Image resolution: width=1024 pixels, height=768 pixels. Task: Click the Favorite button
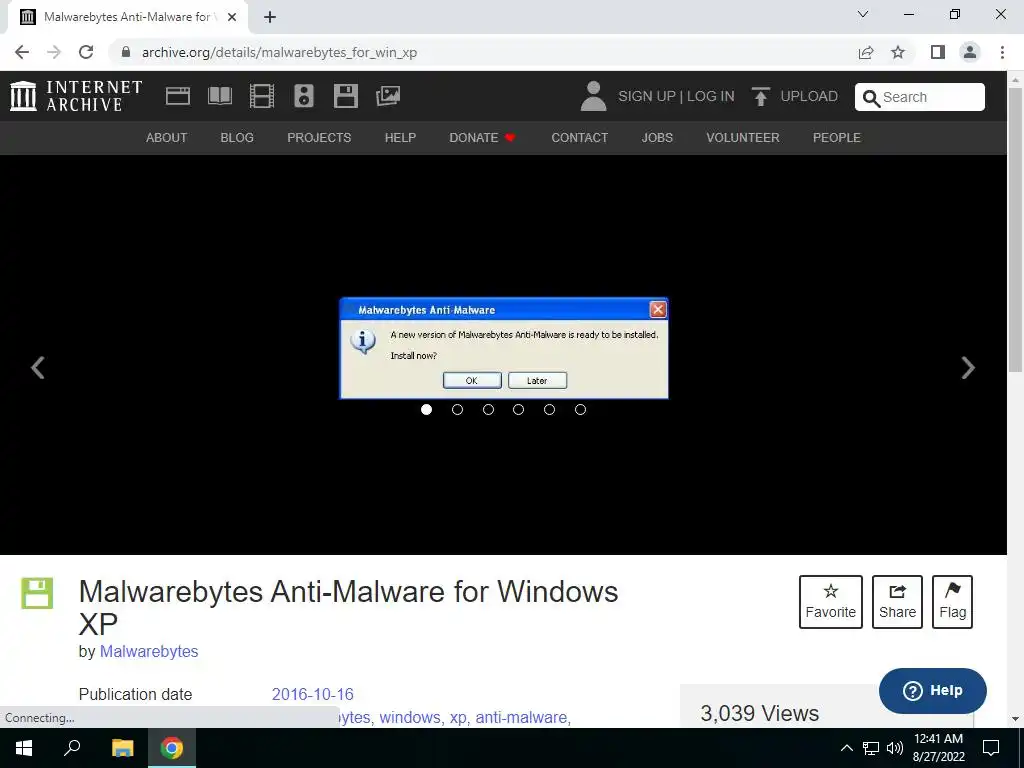tap(831, 601)
